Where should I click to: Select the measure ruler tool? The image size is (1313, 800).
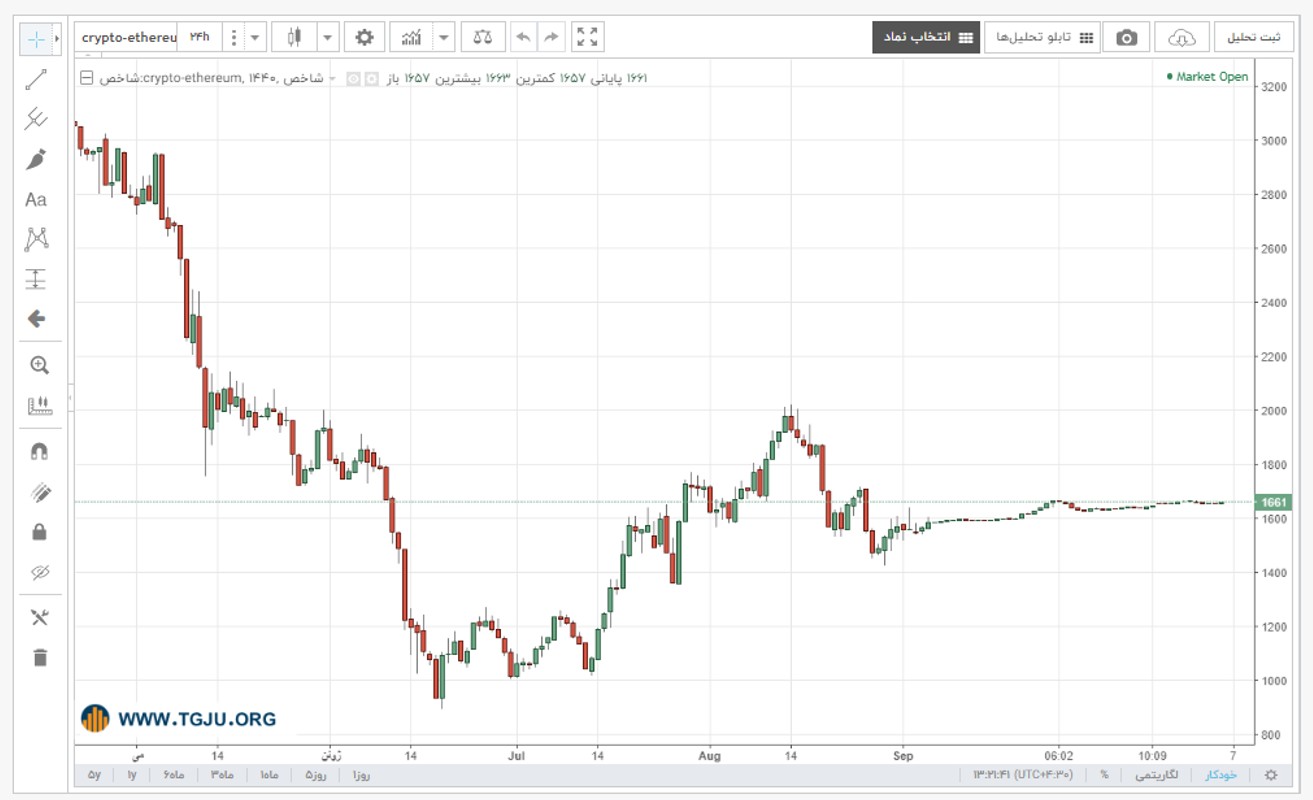tap(39, 405)
